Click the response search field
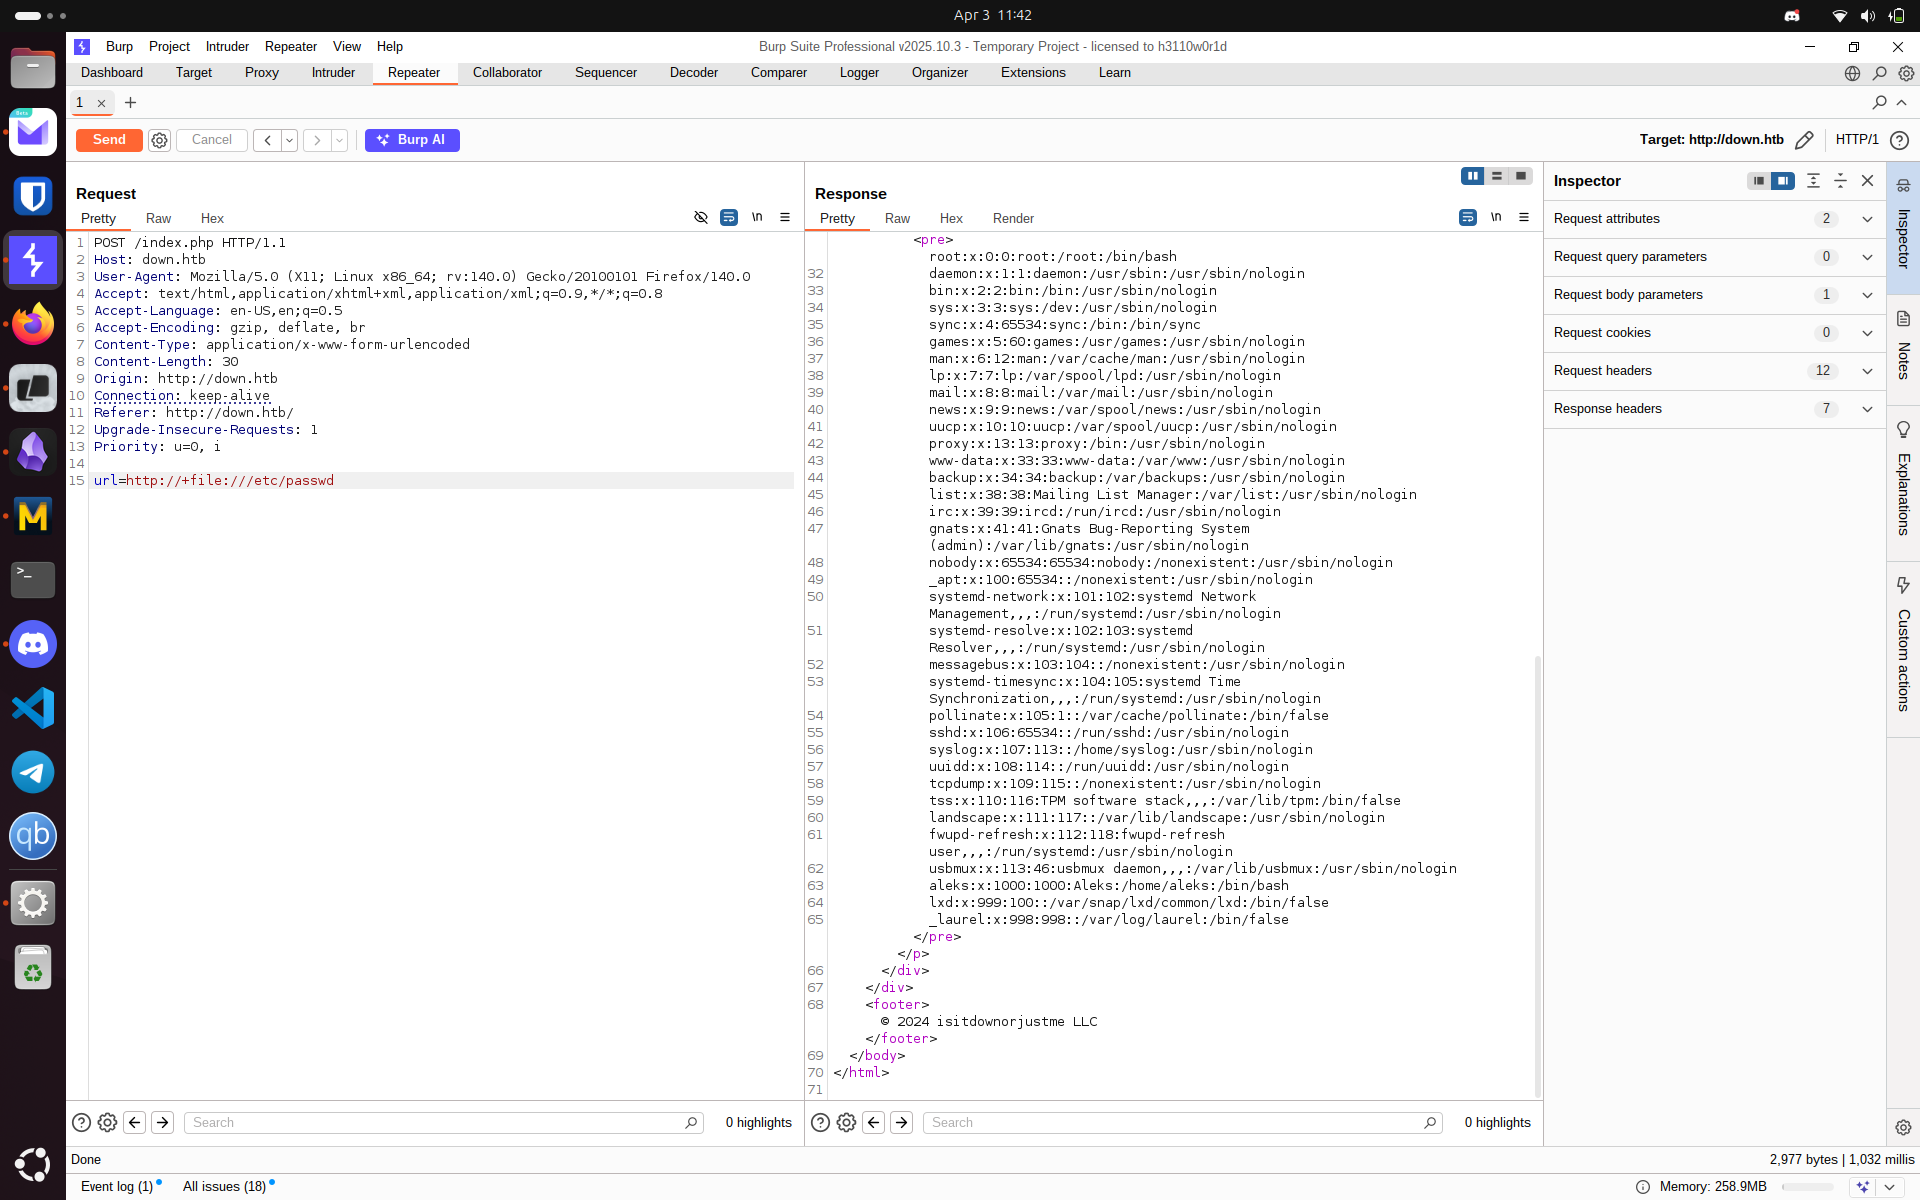1920x1200 pixels. pyautogui.click(x=1175, y=1123)
